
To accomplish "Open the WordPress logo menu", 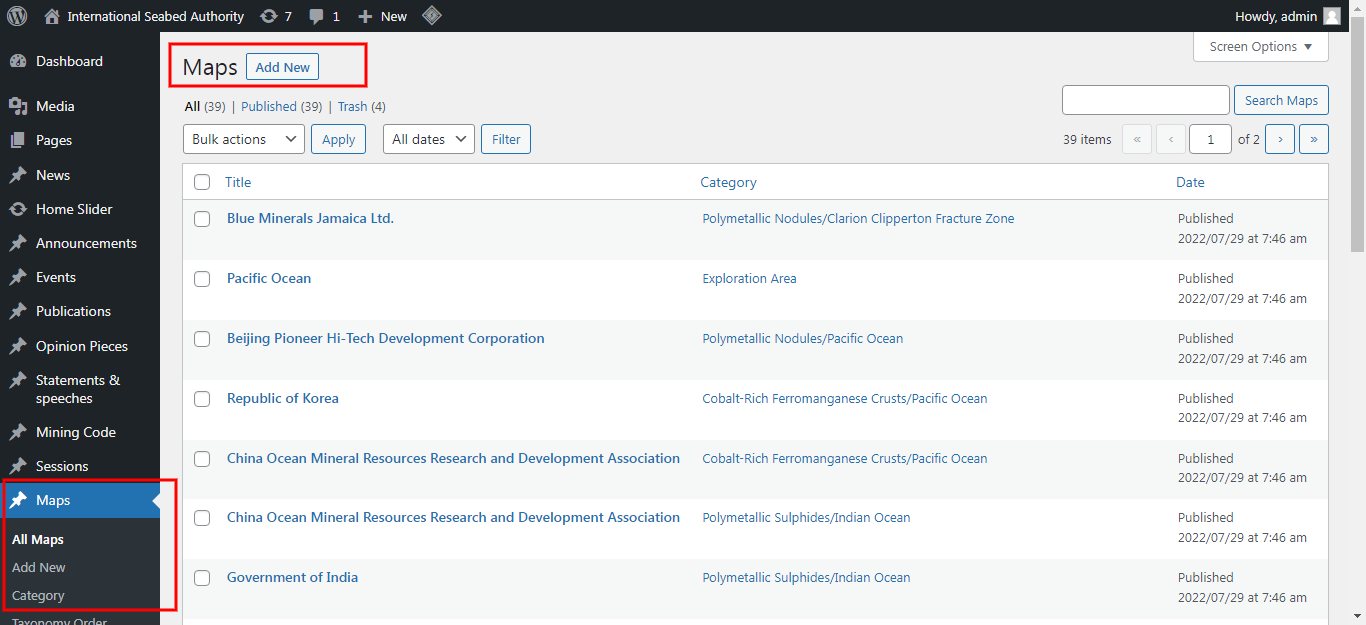I will (17, 16).
